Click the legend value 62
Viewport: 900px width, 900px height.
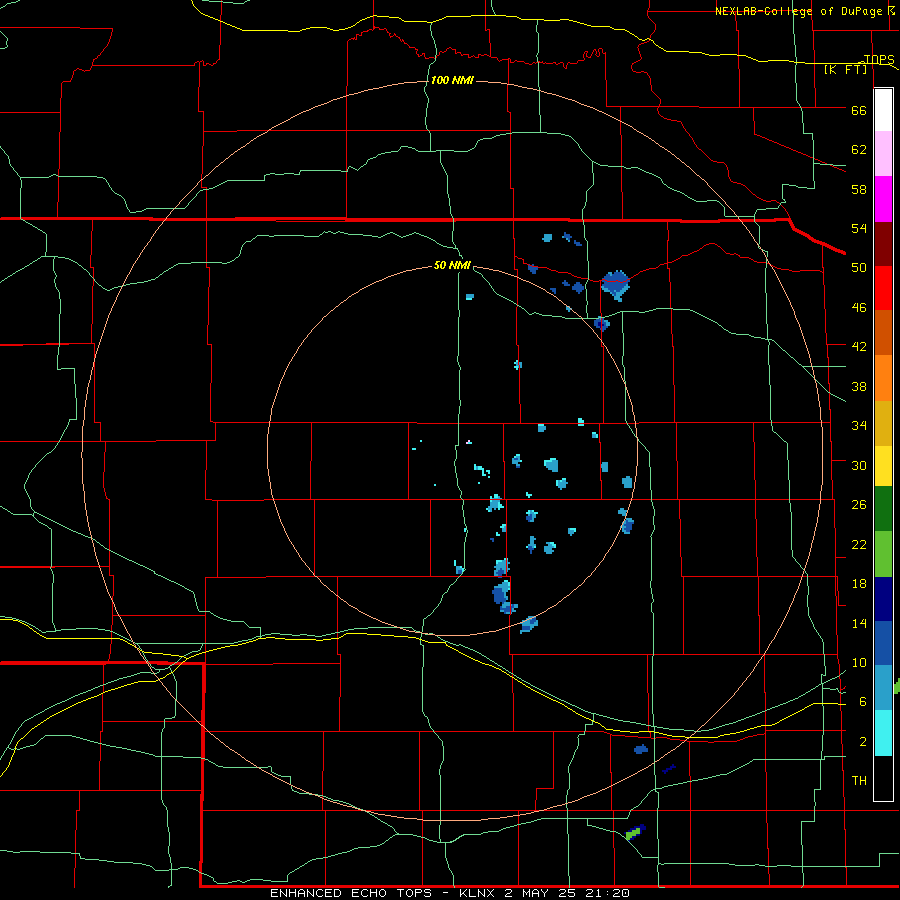[x=859, y=150]
